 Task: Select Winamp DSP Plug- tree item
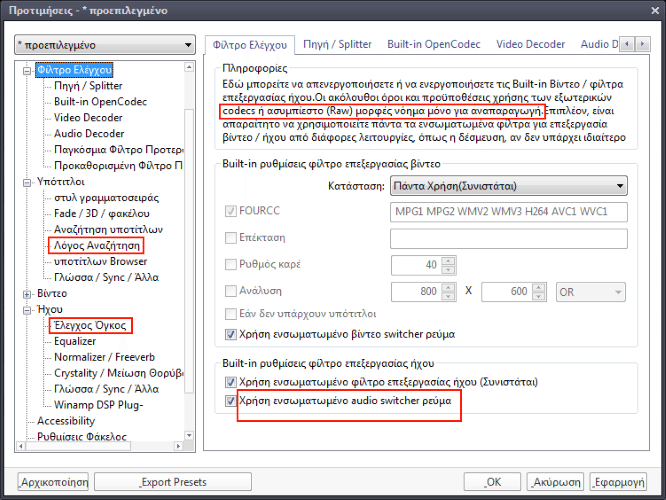[x=99, y=405]
